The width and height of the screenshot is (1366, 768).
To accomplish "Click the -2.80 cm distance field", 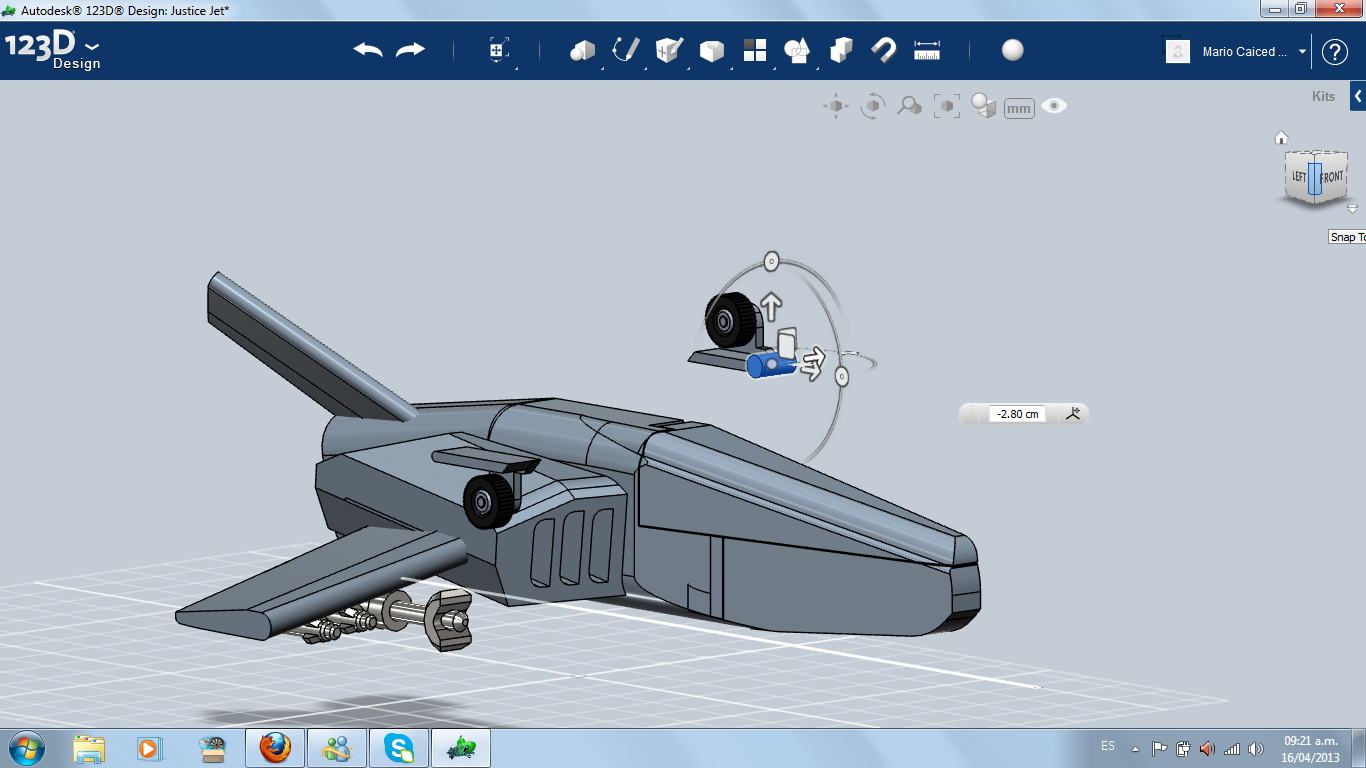I will [x=1018, y=414].
